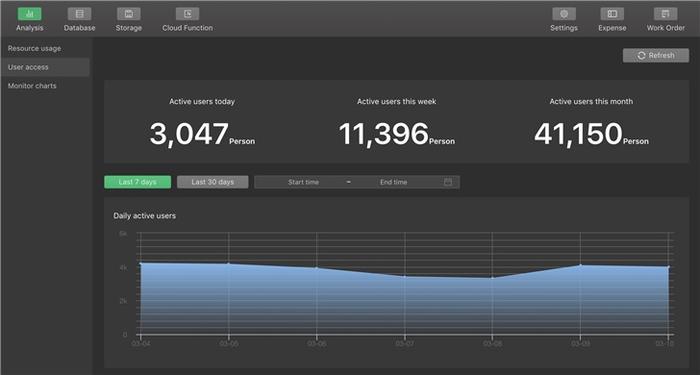
Task: Open the Database toolbar icon
Action: click(79, 14)
